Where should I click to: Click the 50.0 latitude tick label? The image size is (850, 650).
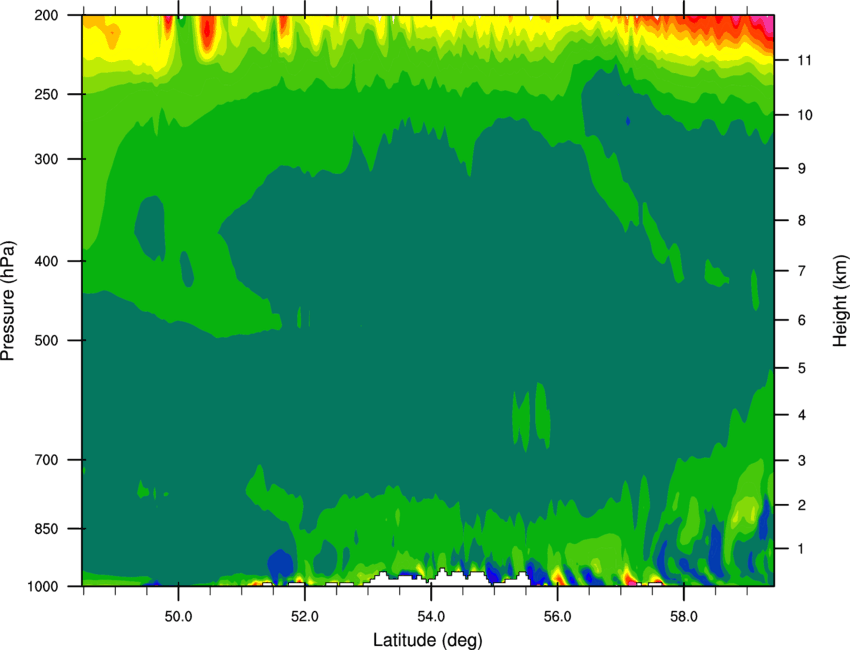[178, 617]
